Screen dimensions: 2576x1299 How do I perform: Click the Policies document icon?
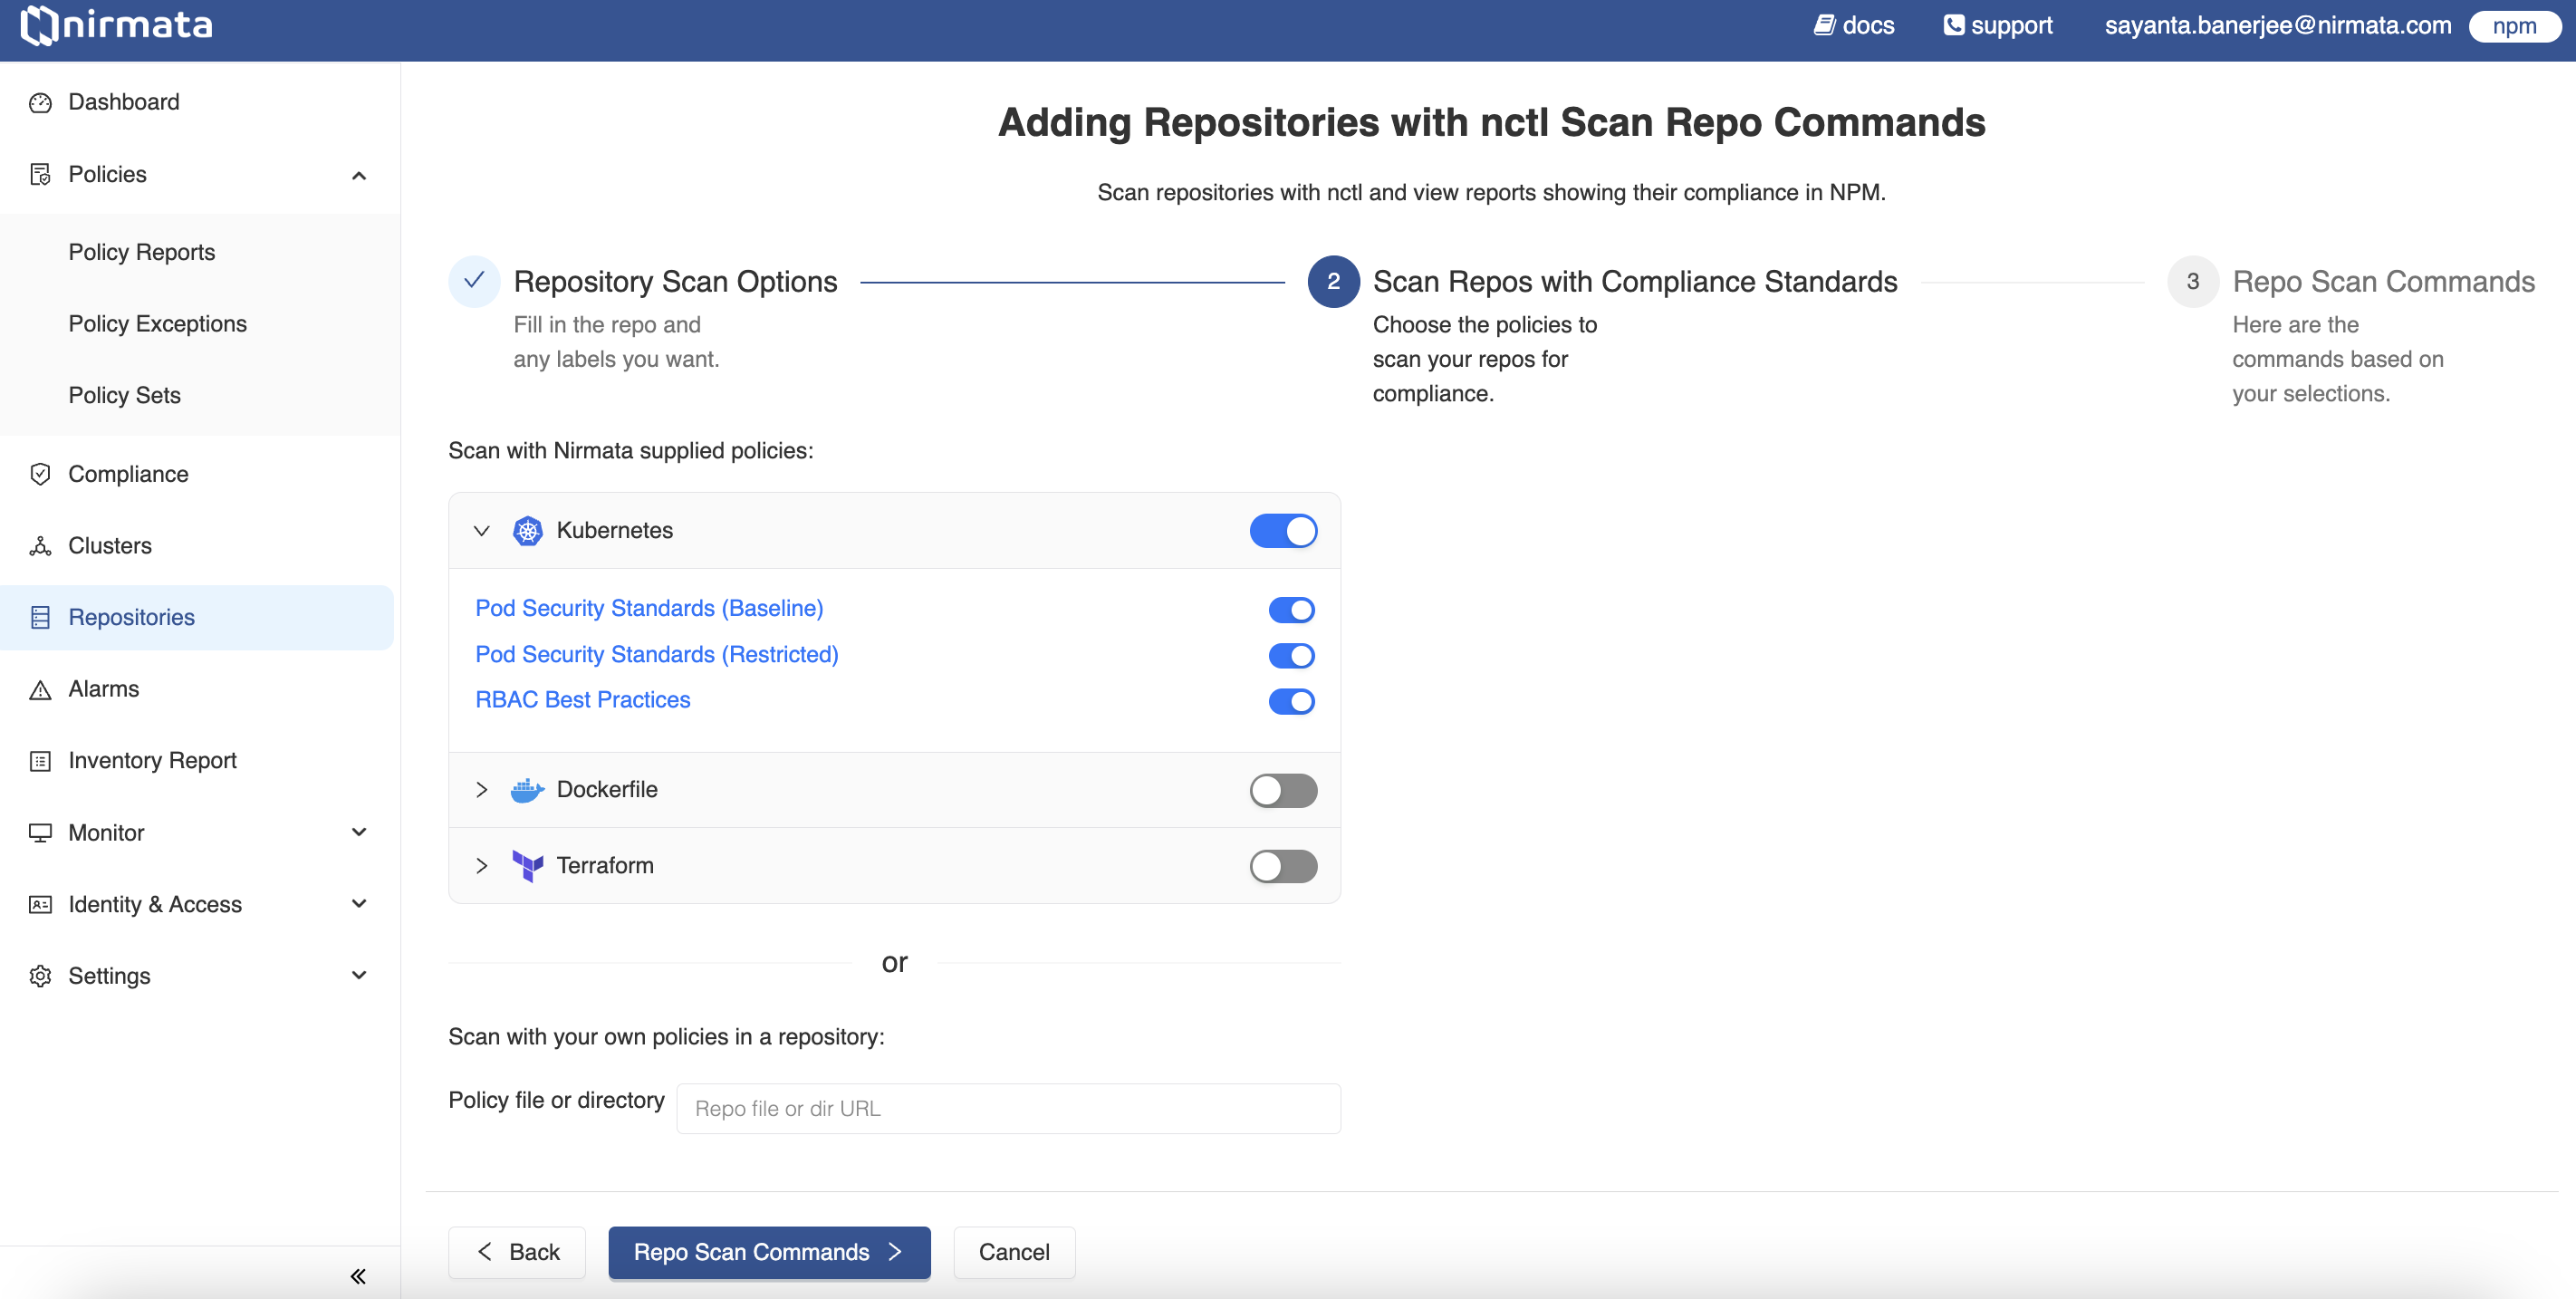pyautogui.click(x=40, y=175)
